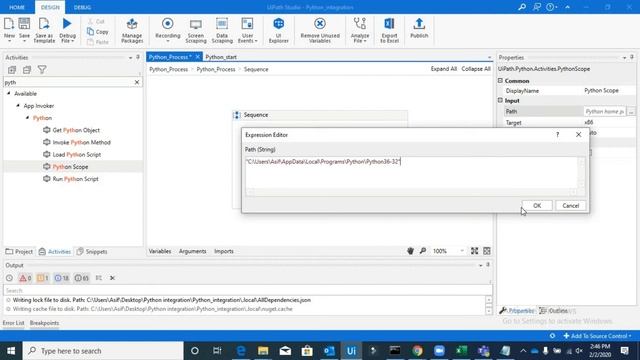
Task: Open UI Explorer
Action: [279, 30]
